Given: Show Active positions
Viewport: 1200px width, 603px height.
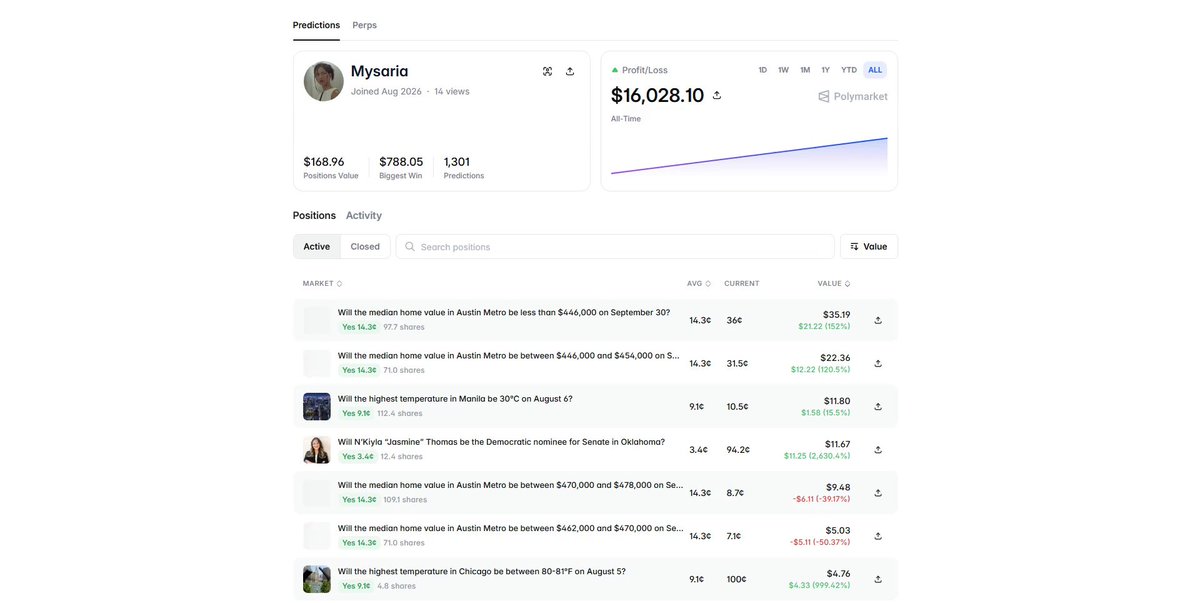Looking at the screenshot, I should 317,246.
